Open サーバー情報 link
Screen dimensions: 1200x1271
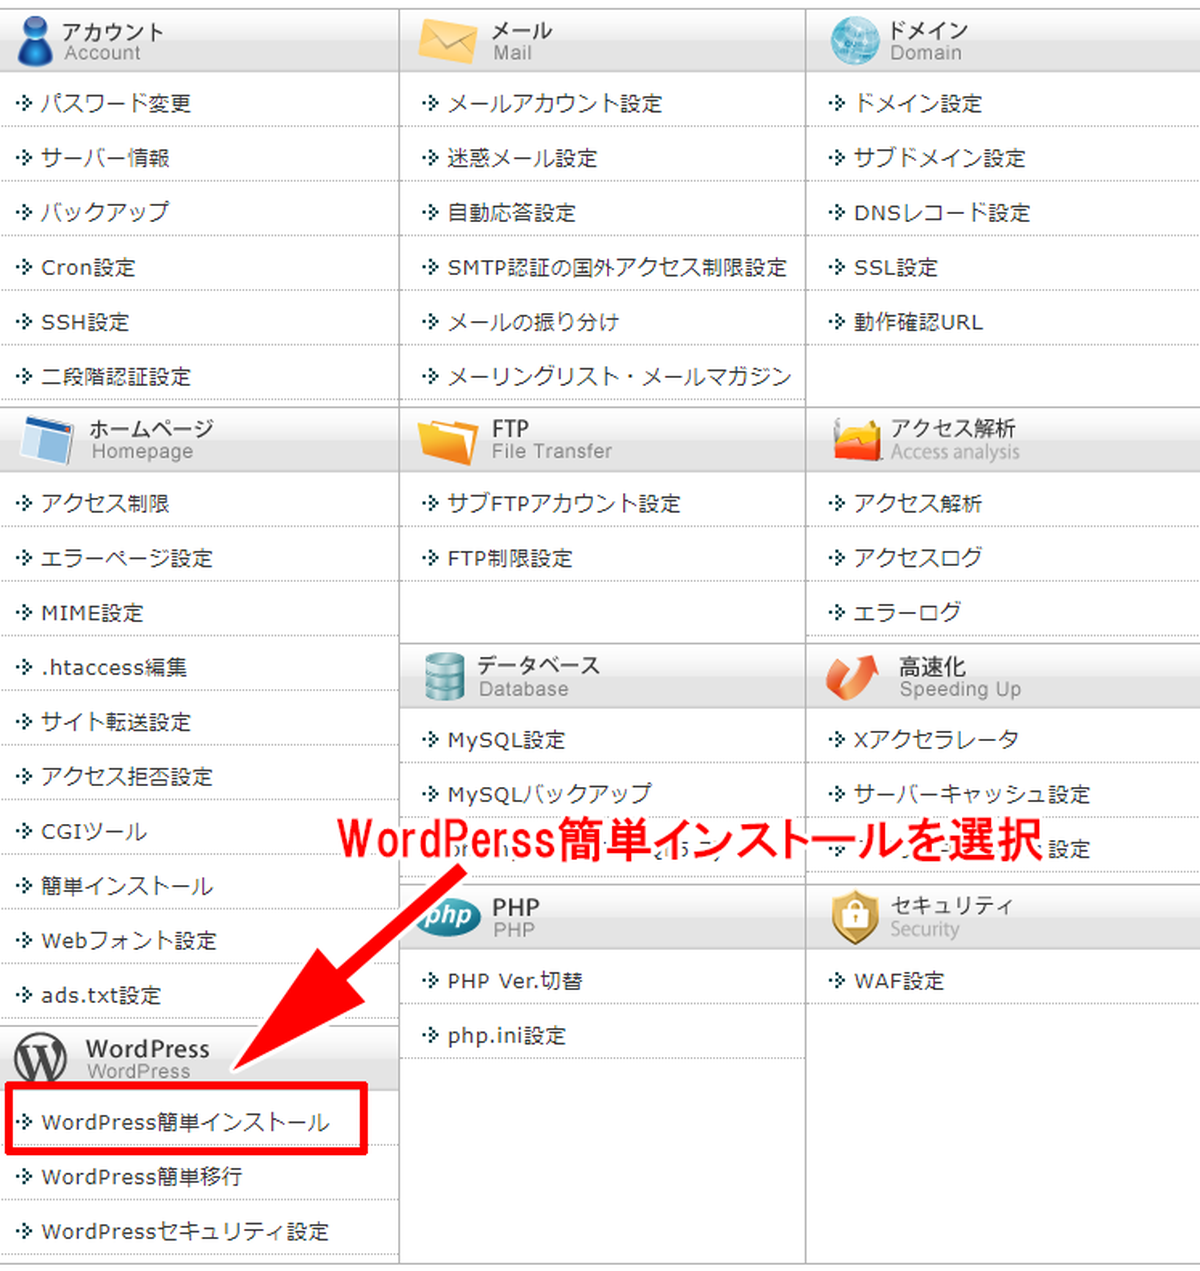(x=105, y=158)
